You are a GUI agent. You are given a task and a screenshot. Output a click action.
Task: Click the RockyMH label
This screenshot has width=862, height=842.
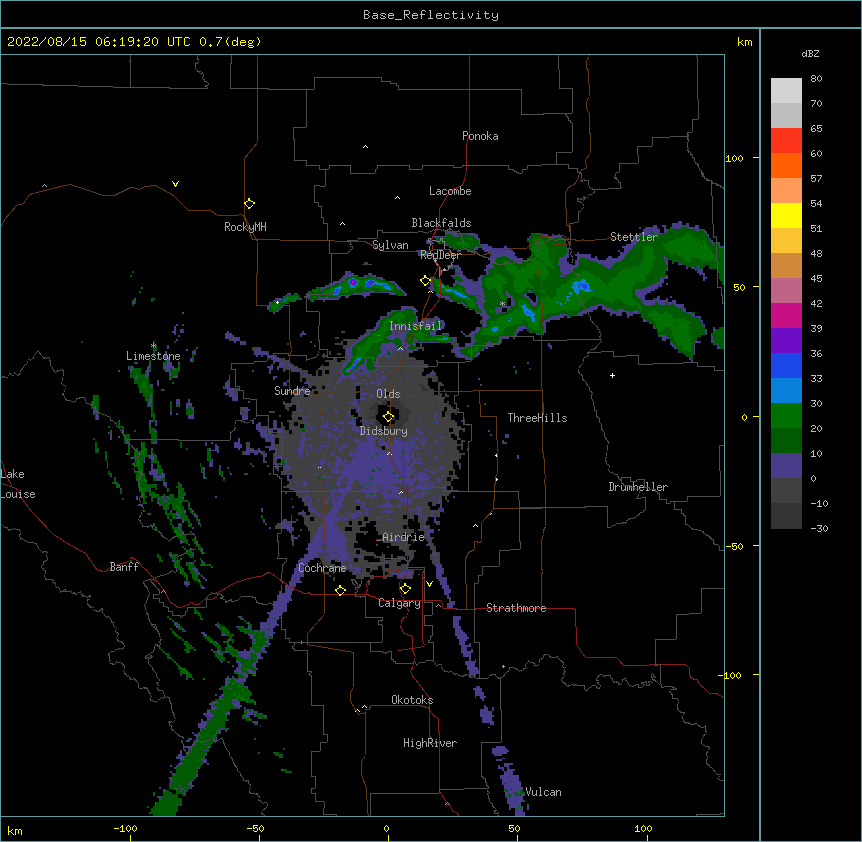[245, 227]
